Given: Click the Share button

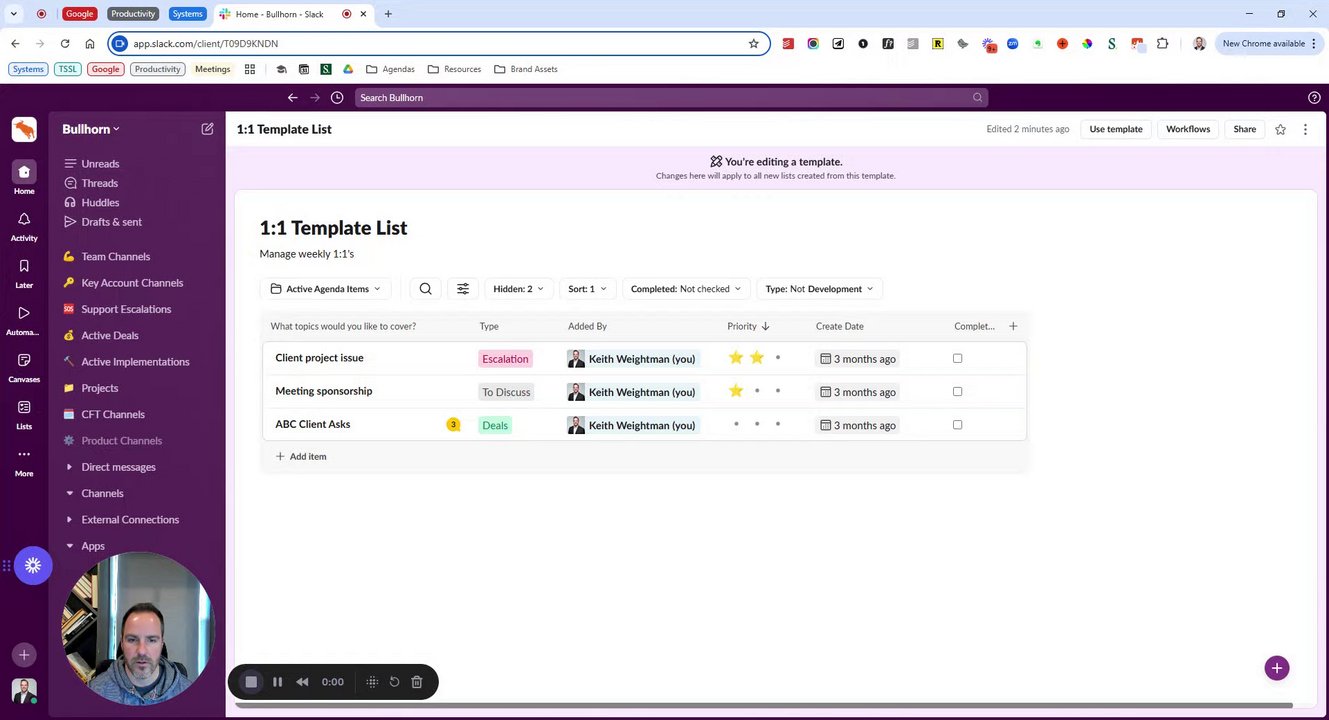Looking at the screenshot, I should point(1244,129).
